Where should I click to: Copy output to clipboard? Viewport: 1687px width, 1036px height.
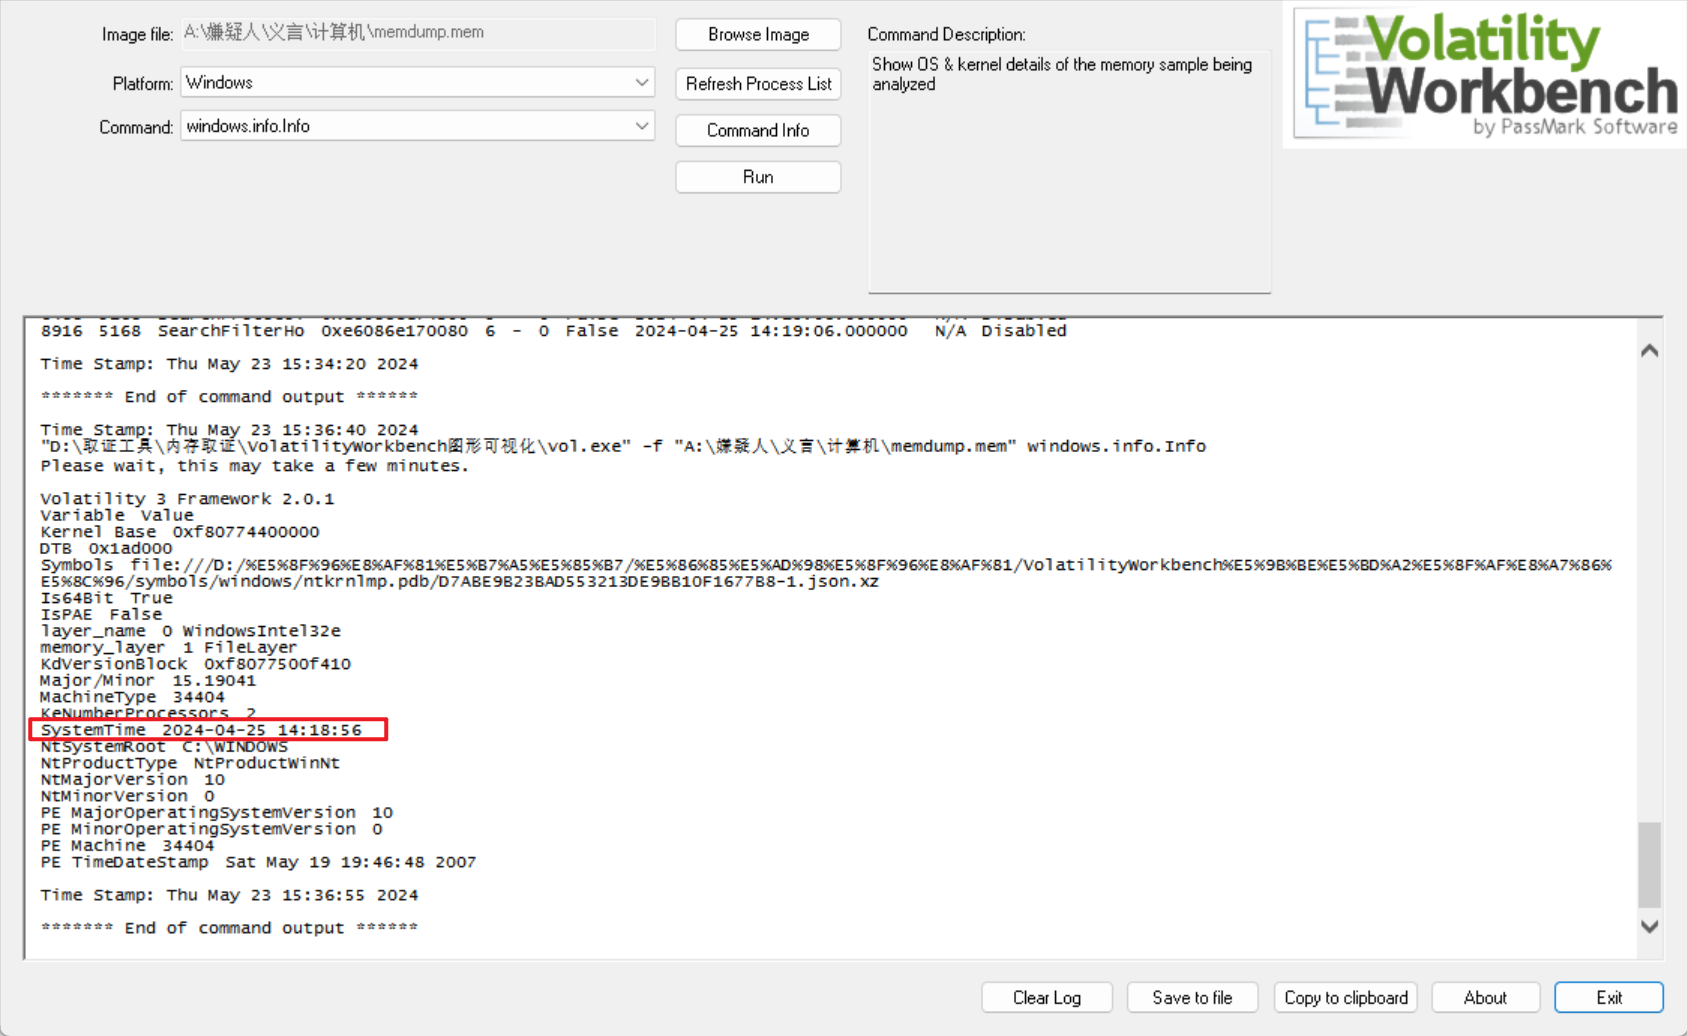[x=1345, y=997]
